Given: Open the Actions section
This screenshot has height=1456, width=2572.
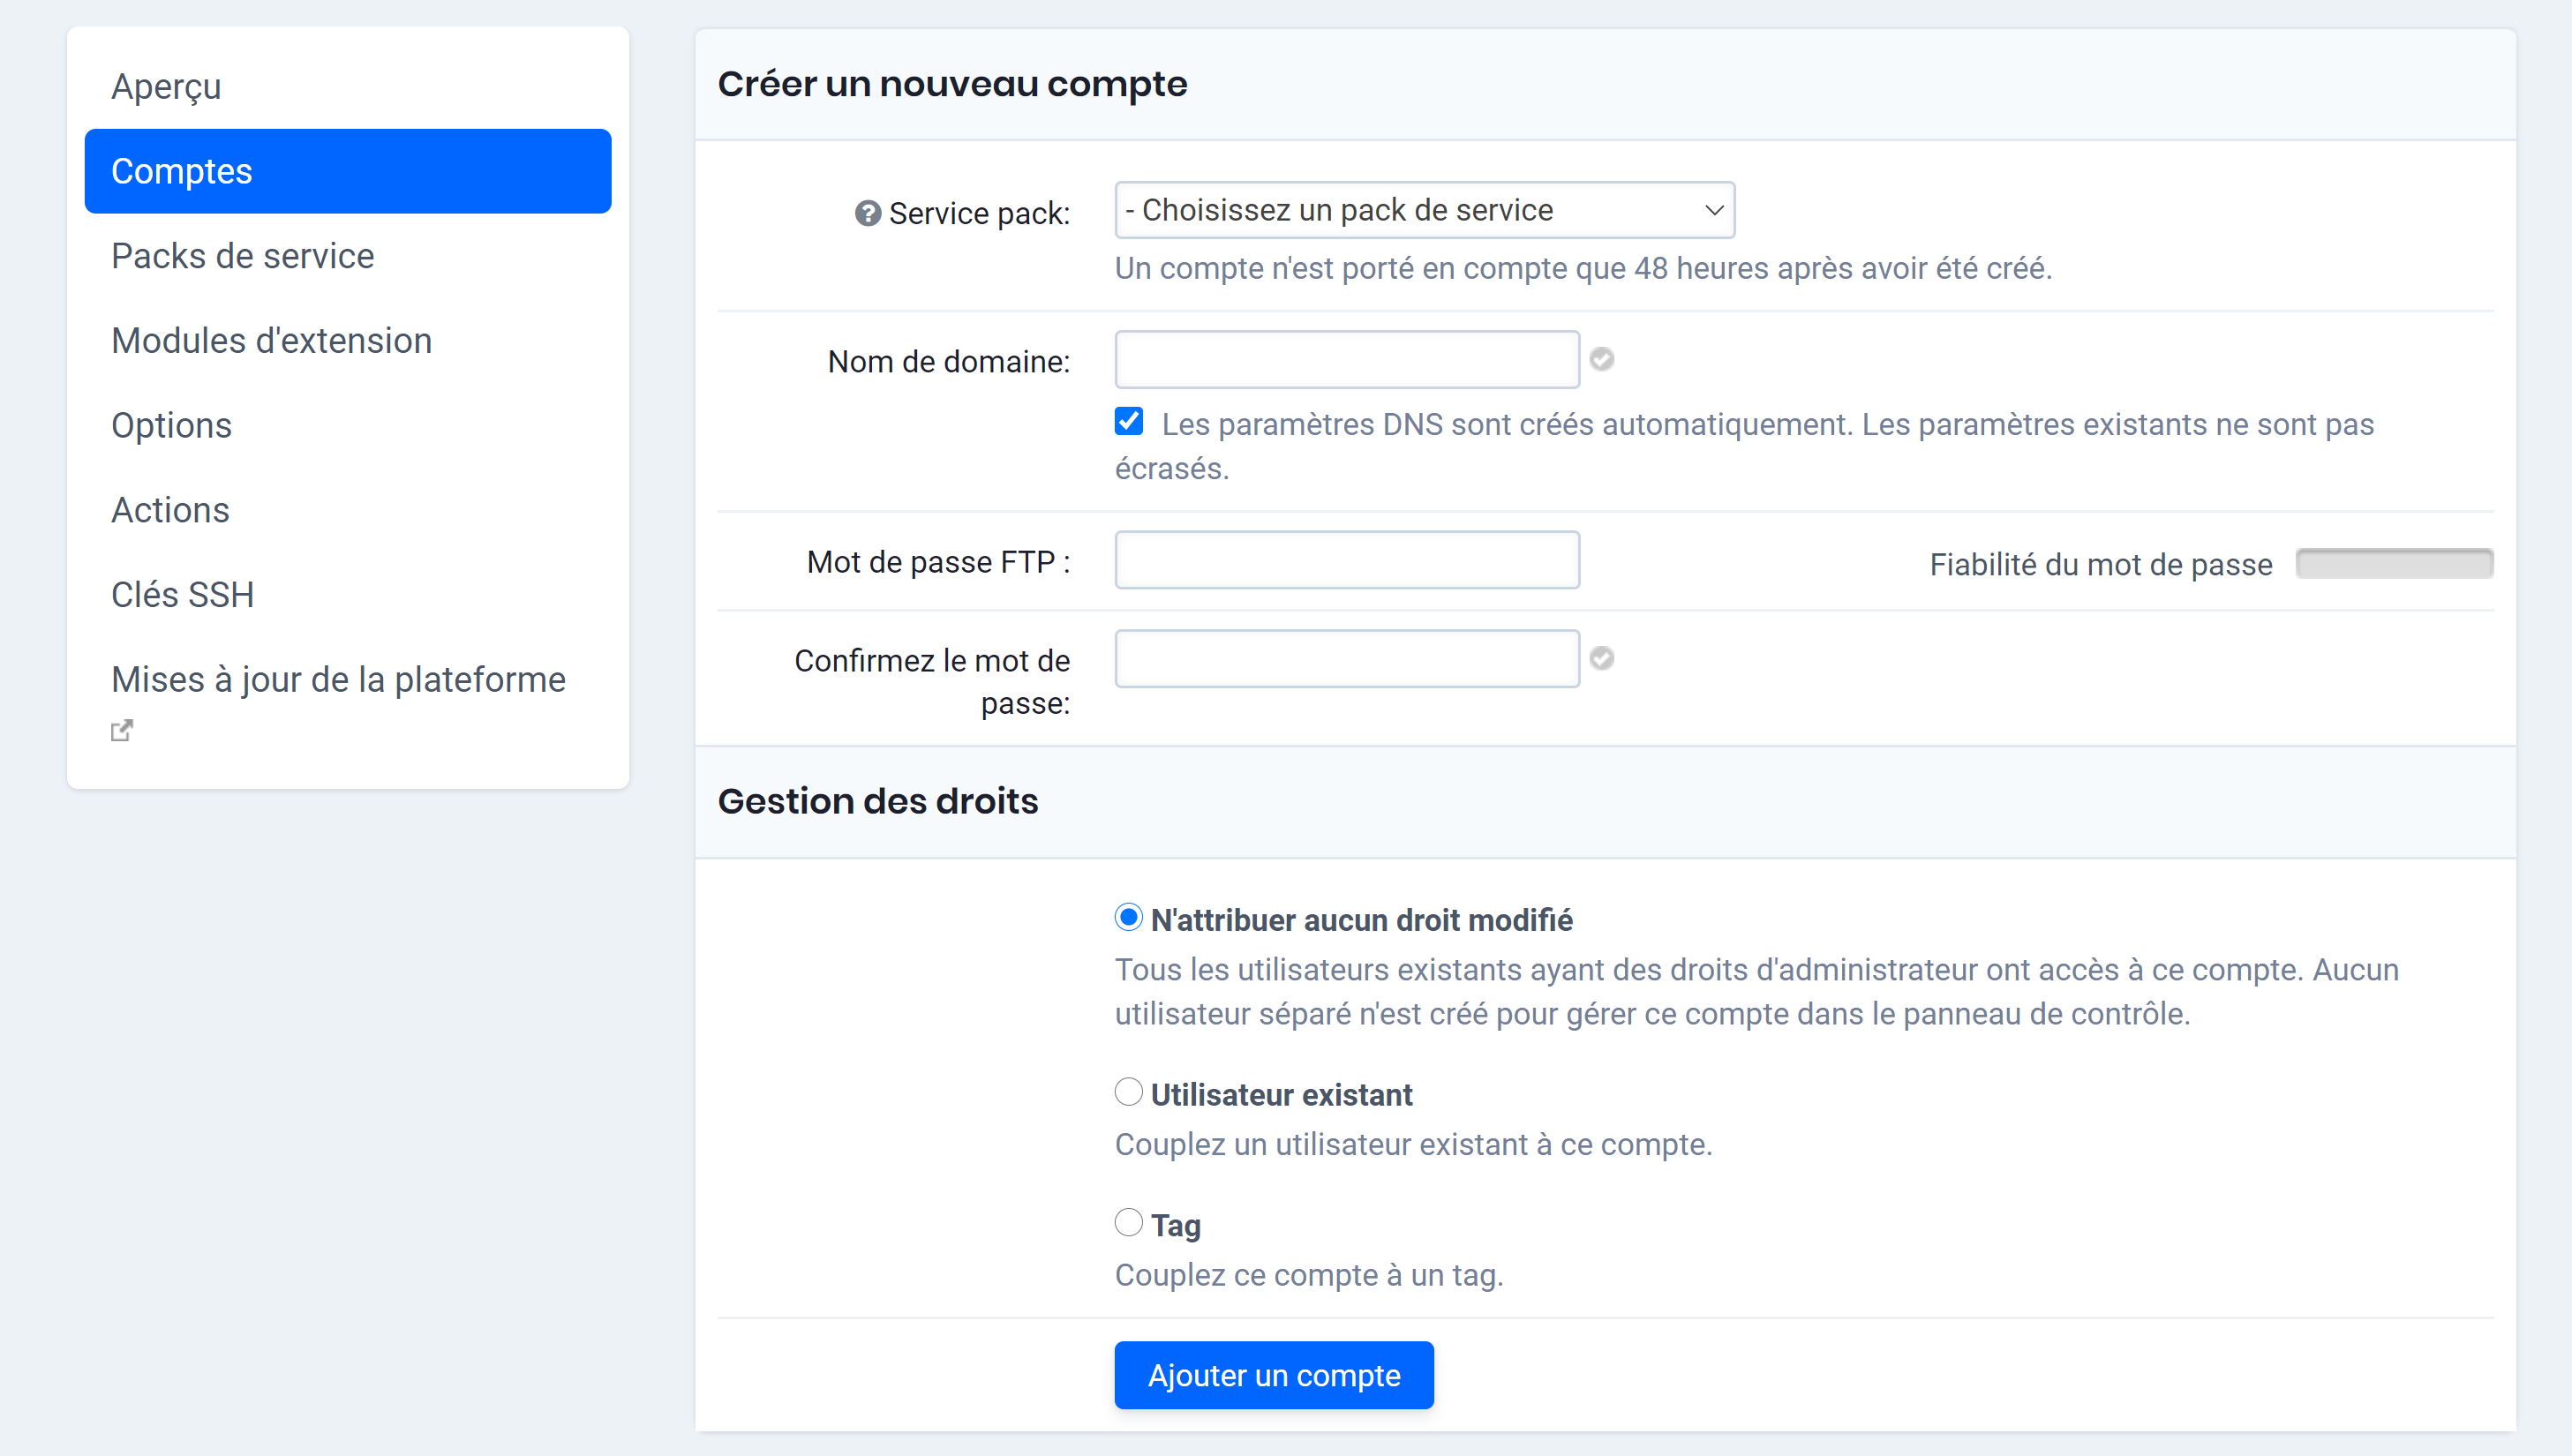Looking at the screenshot, I should tap(170, 509).
